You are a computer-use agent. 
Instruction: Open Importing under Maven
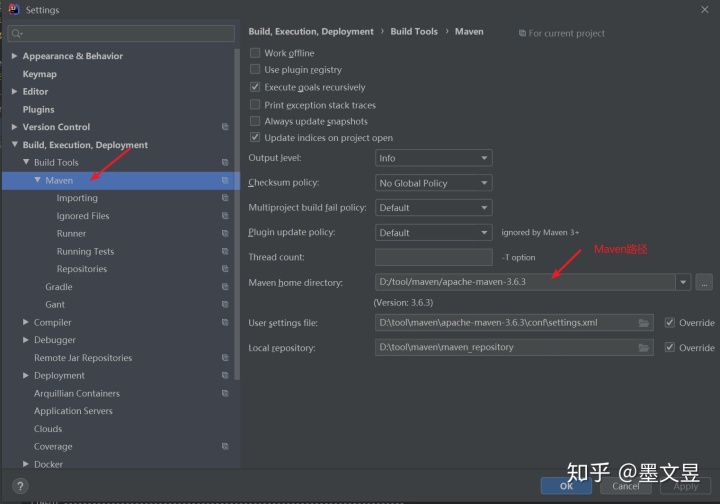click(x=77, y=198)
